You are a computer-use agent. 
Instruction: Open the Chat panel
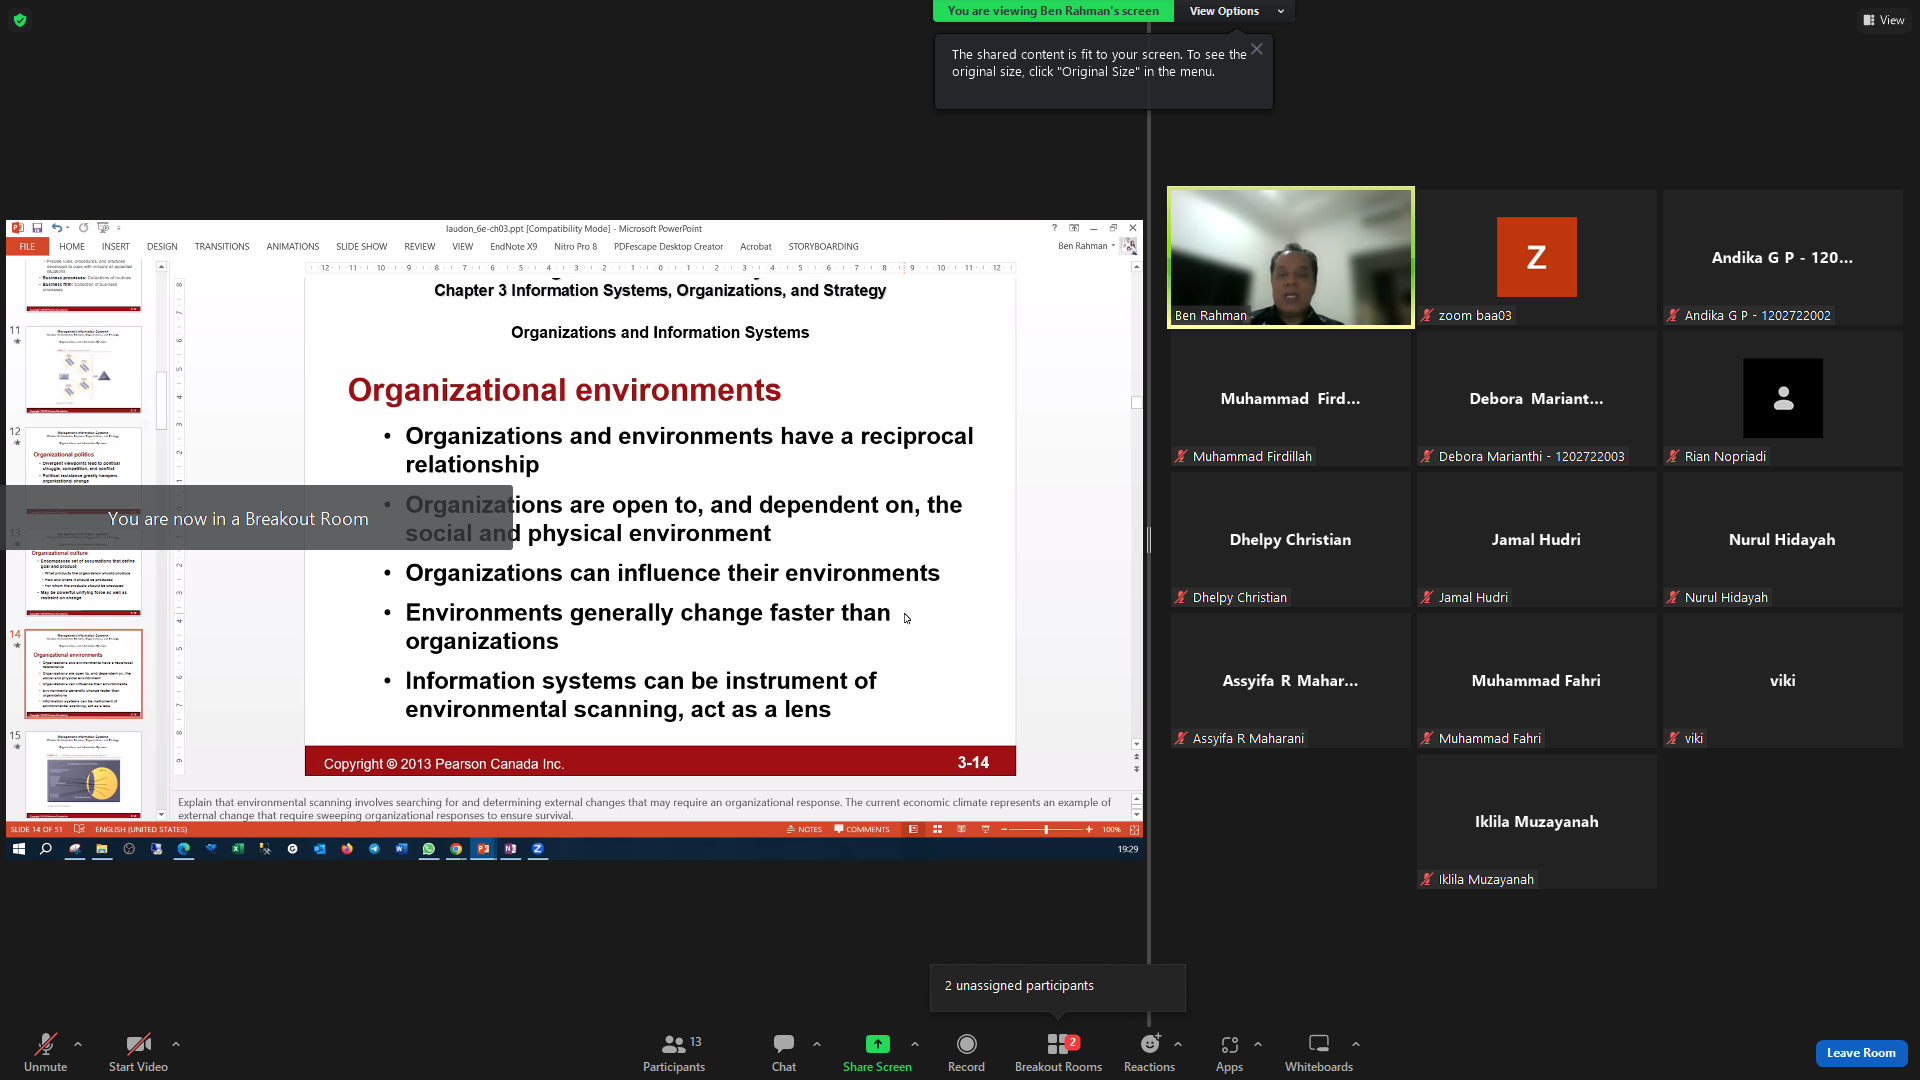pyautogui.click(x=784, y=1052)
